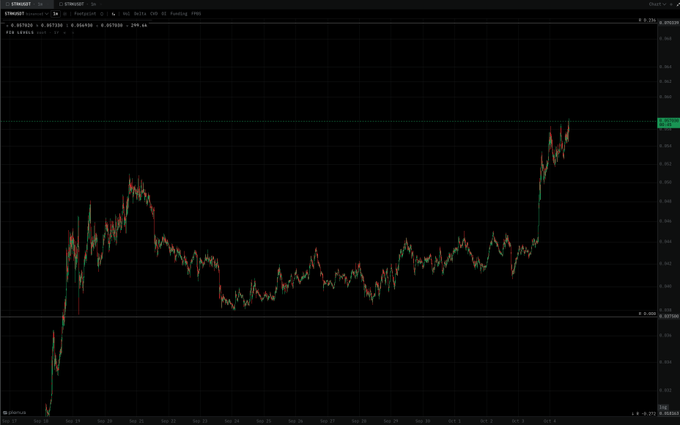This screenshot has height=425, width=680.
Task: Toggle the CVD indicator
Action: [154, 14]
